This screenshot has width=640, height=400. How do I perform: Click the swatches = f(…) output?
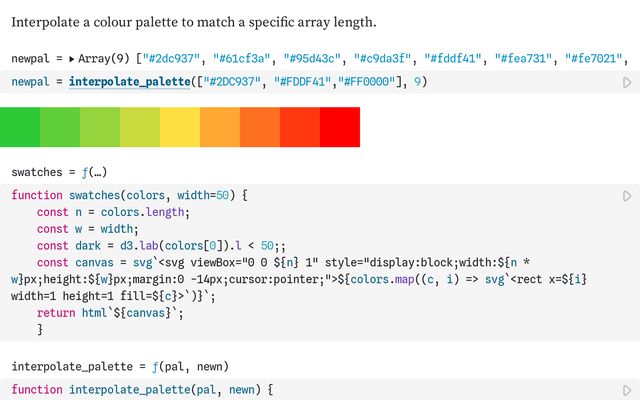[x=59, y=172]
